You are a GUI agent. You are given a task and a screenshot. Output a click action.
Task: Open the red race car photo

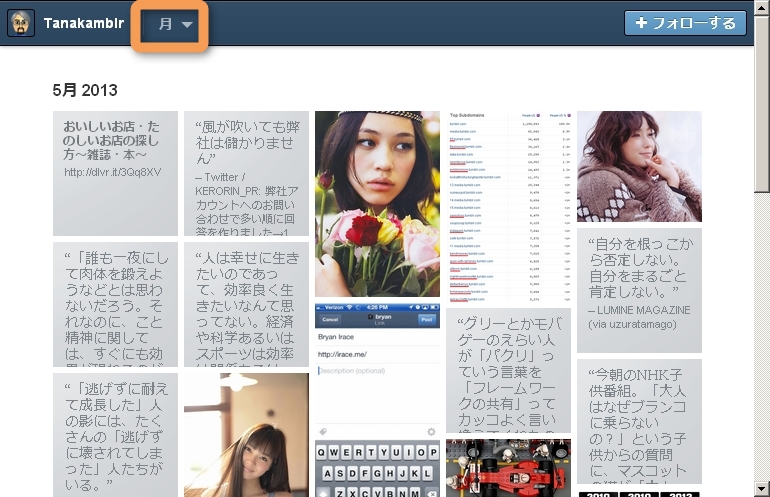pos(508,467)
